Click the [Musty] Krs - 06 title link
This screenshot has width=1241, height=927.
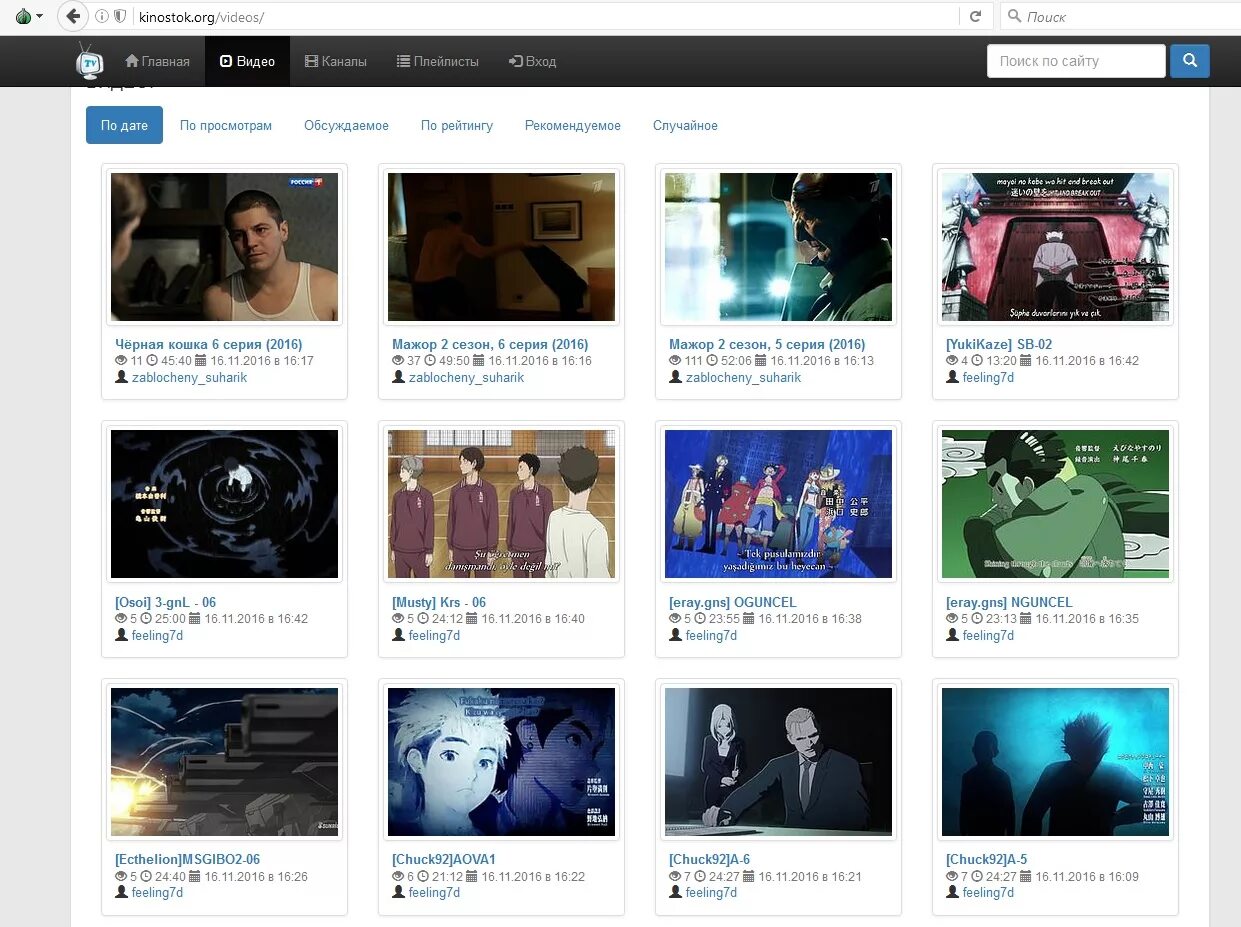(439, 602)
